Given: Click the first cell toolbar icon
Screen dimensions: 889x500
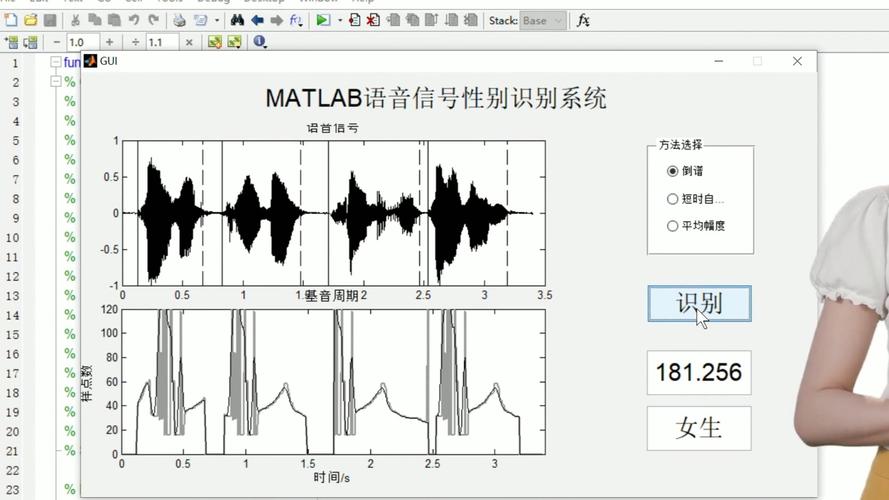Looking at the screenshot, I should [x=11, y=42].
